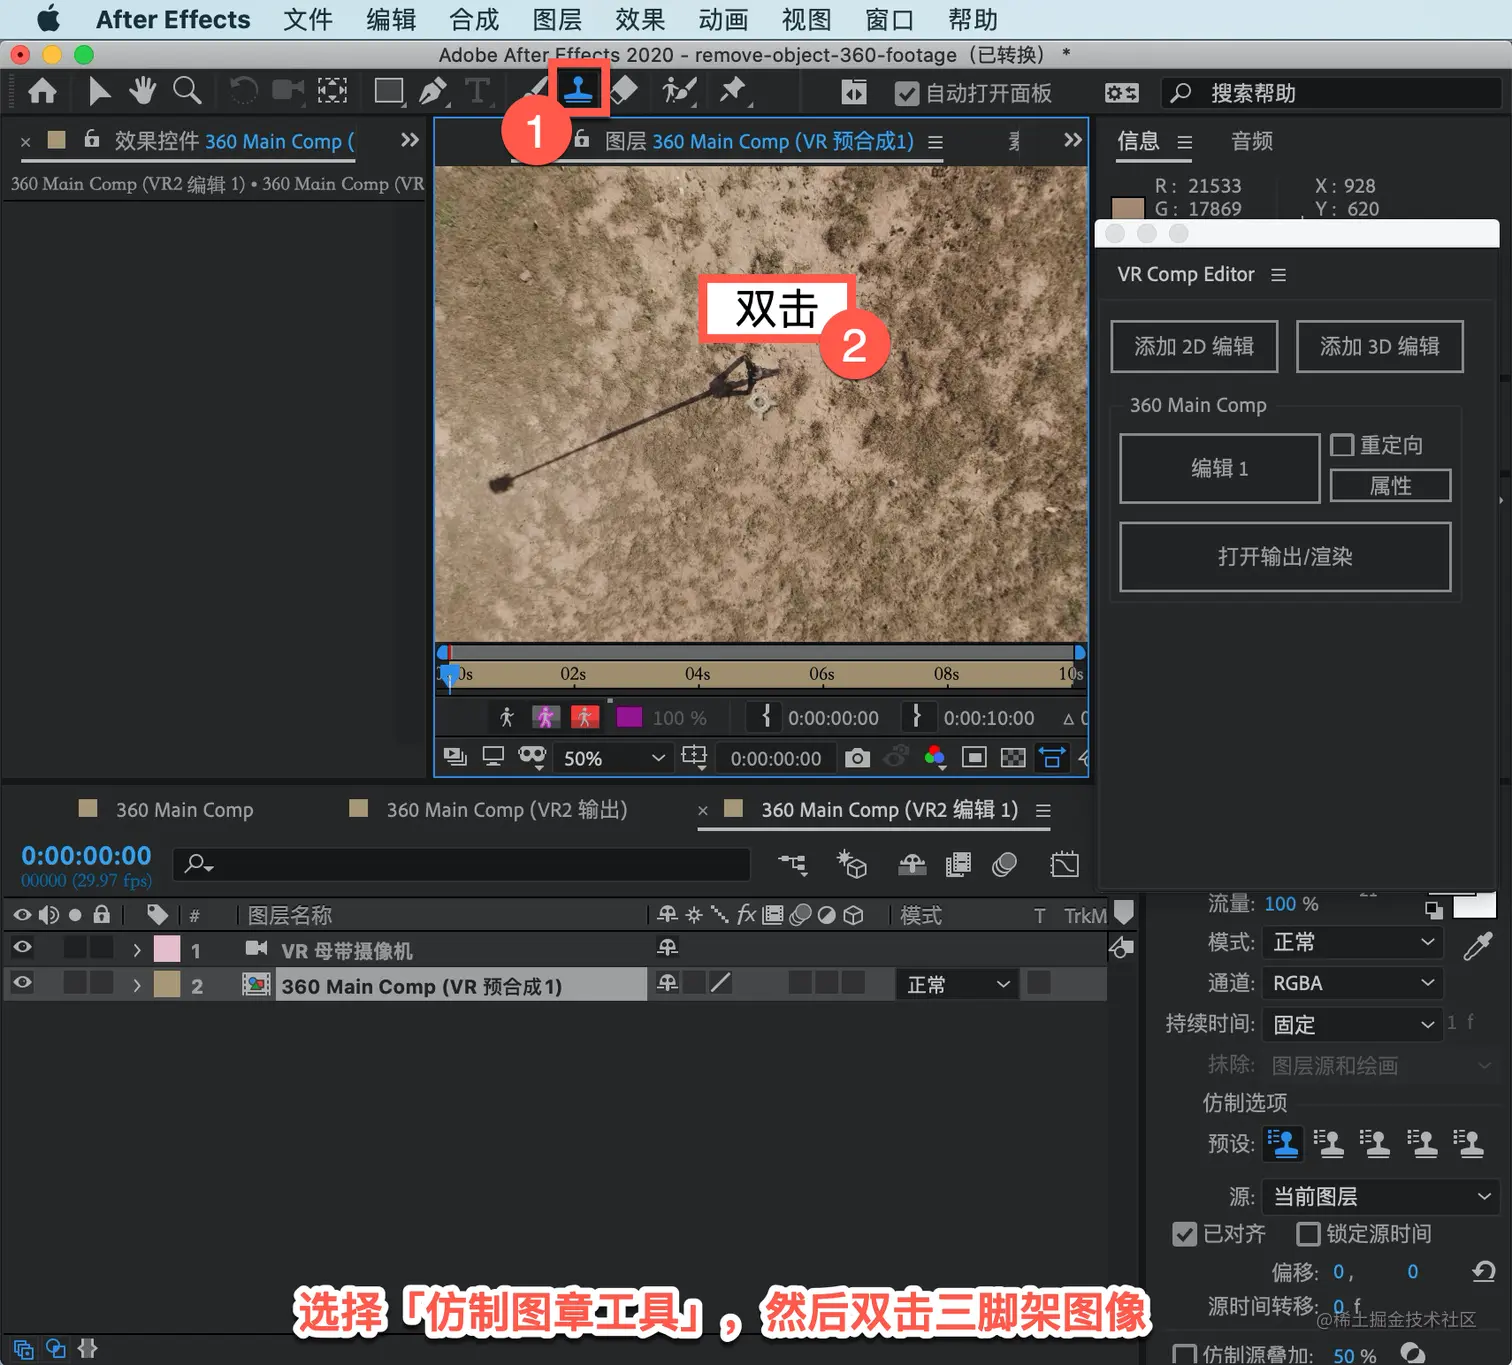1512x1365 pixels.
Task: Select the Zoom magnifier tool
Action: [187, 91]
